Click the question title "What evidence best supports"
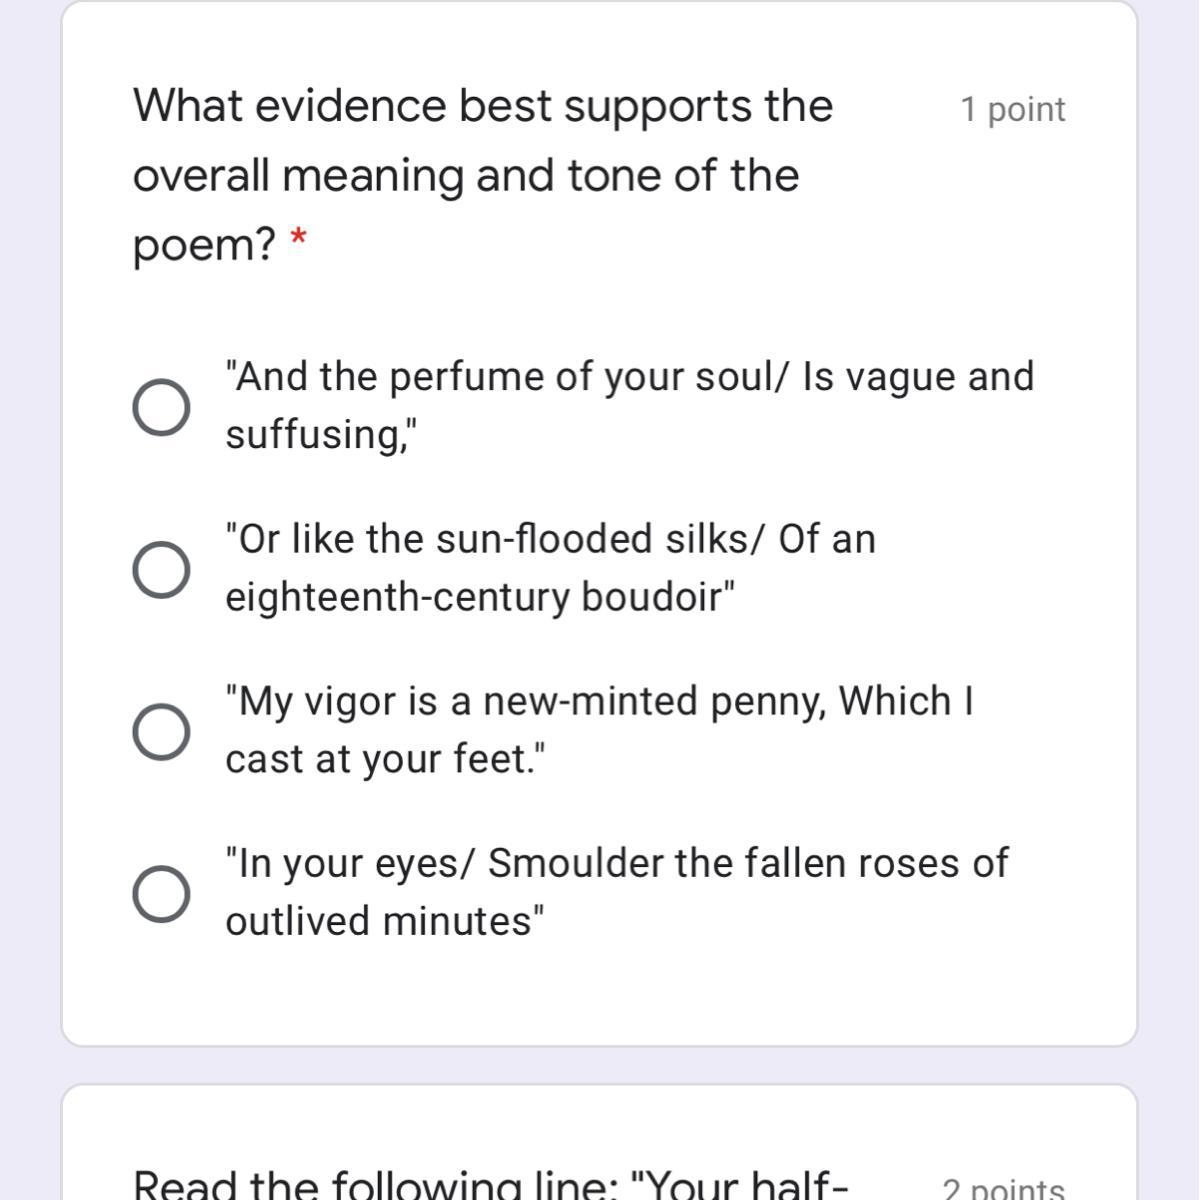The width and height of the screenshot is (1200, 1200). pyautogui.click(x=483, y=106)
